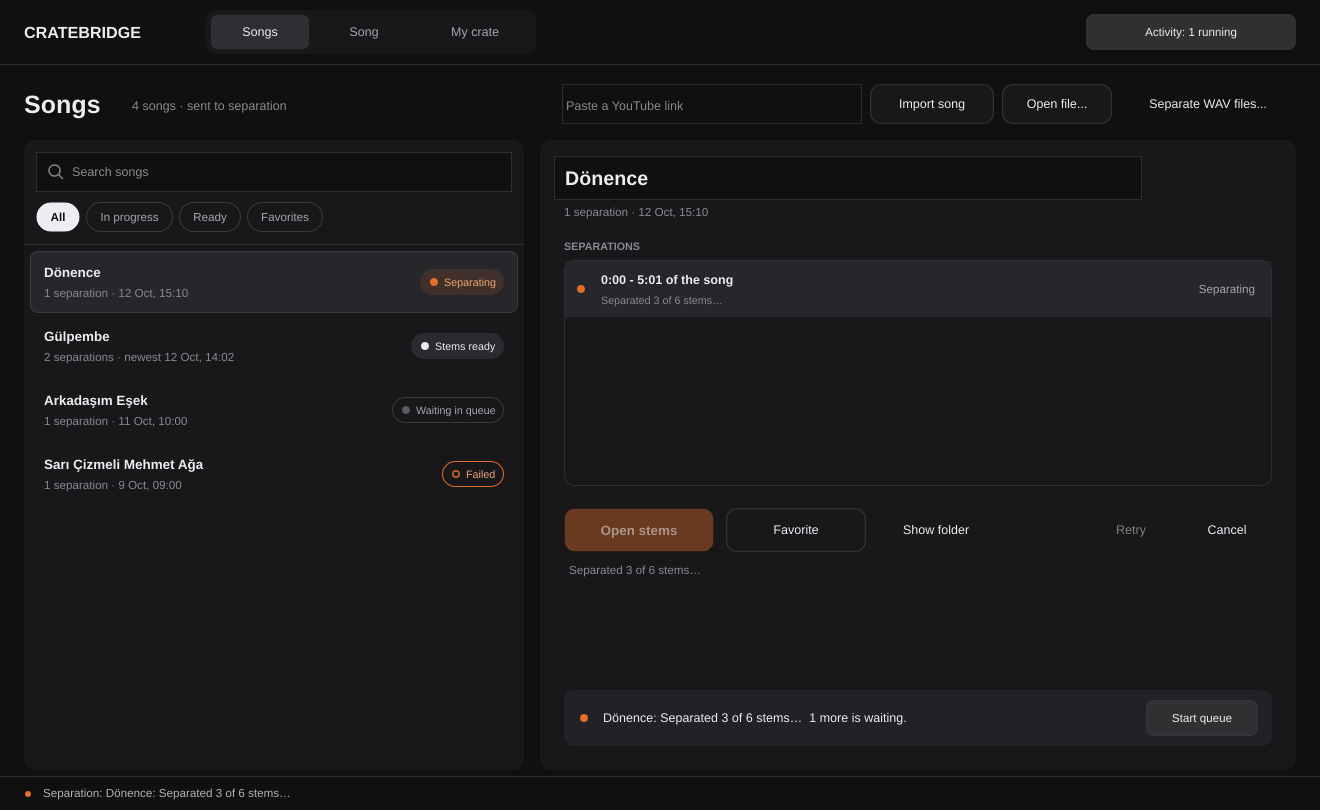Click '2 separations · newest 12 Oct, 14:02' text
Viewport: 1320px width, 810px height.
pos(139,357)
